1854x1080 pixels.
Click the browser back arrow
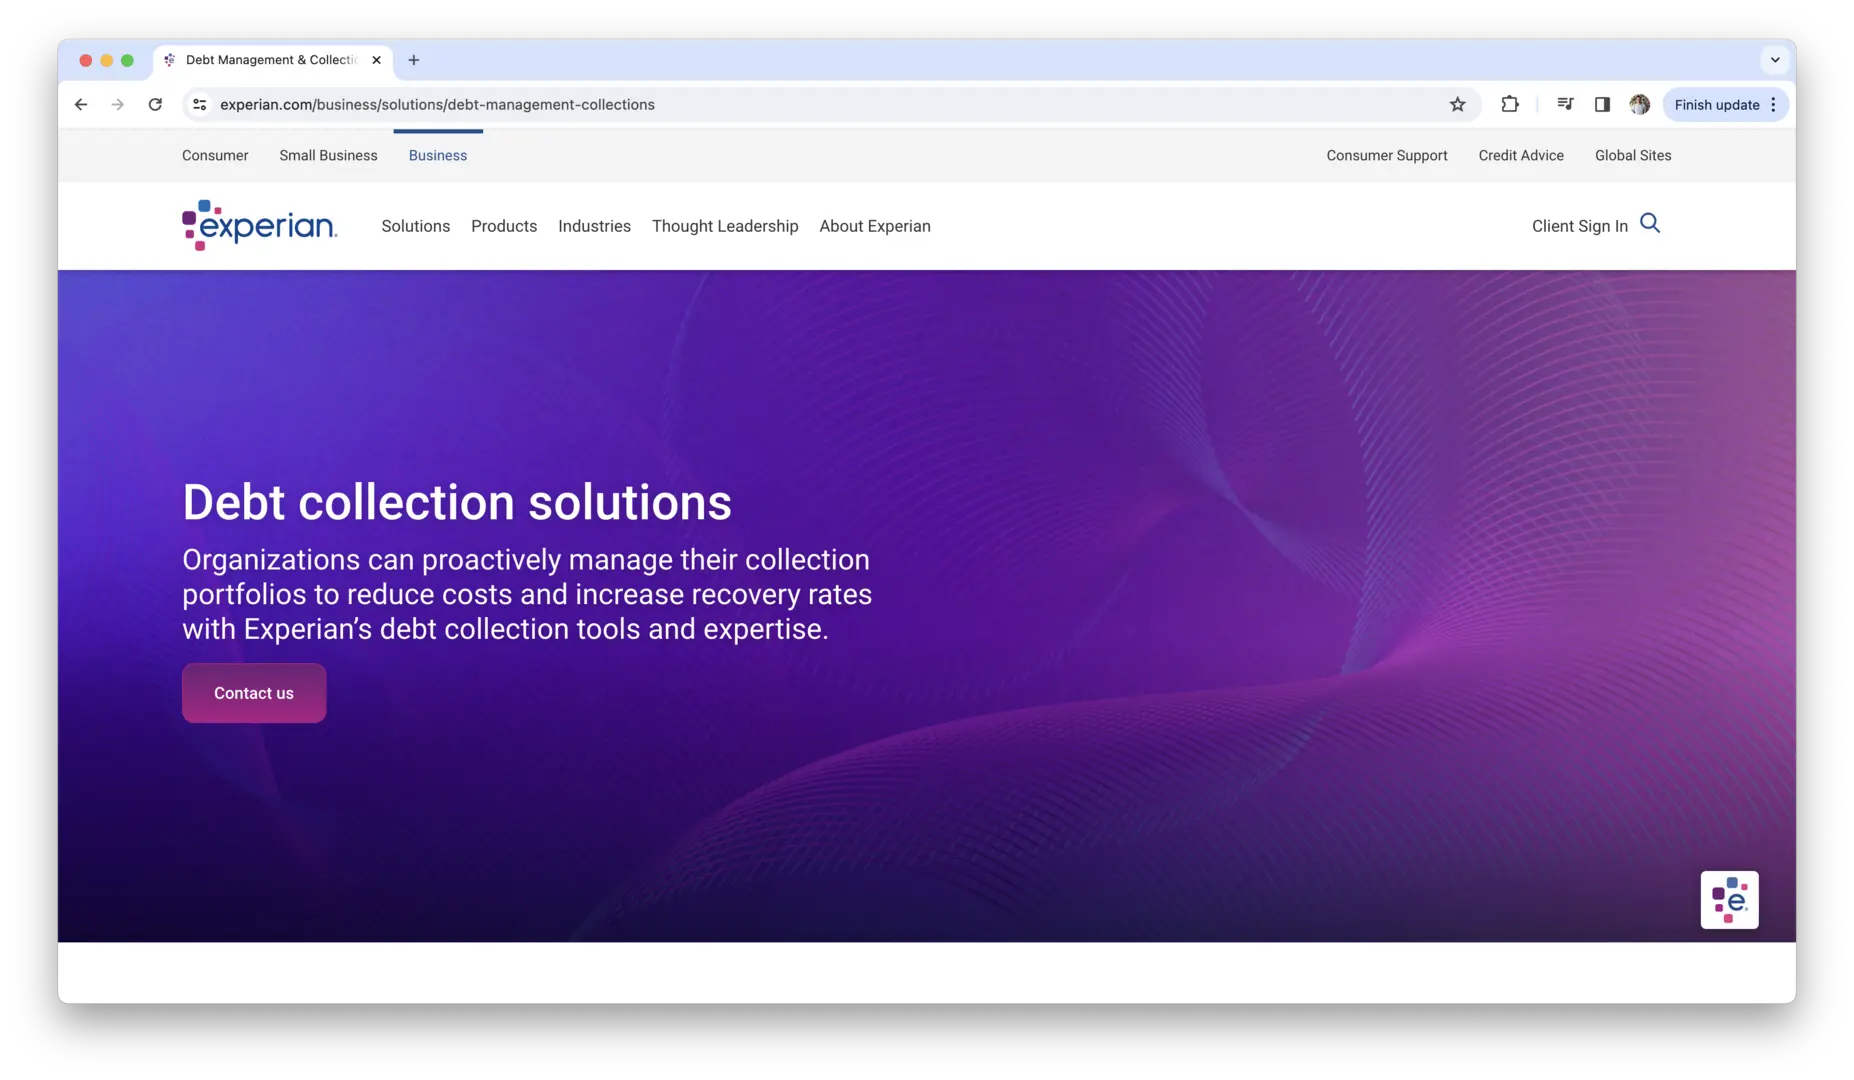pos(81,104)
